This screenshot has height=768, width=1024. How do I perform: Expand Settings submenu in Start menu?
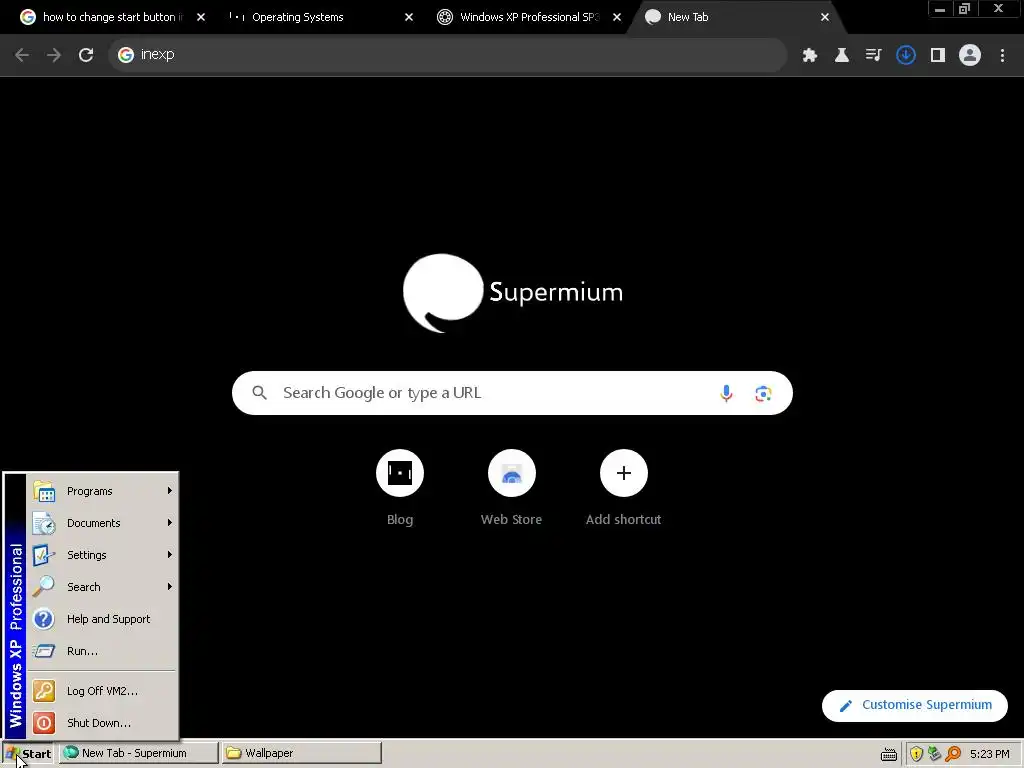[x=103, y=555]
